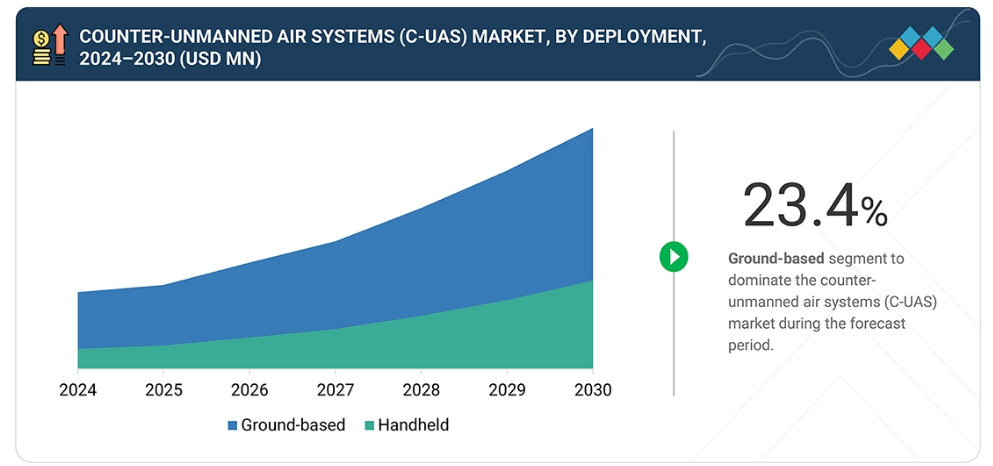Select the 2024 x-axis label
The width and height of the screenshot is (993, 466).
(78, 389)
